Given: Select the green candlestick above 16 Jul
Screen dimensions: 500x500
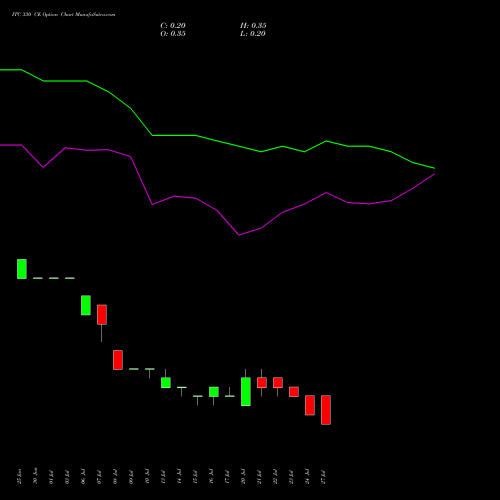Looking at the screenshot, I should point(214,392).
